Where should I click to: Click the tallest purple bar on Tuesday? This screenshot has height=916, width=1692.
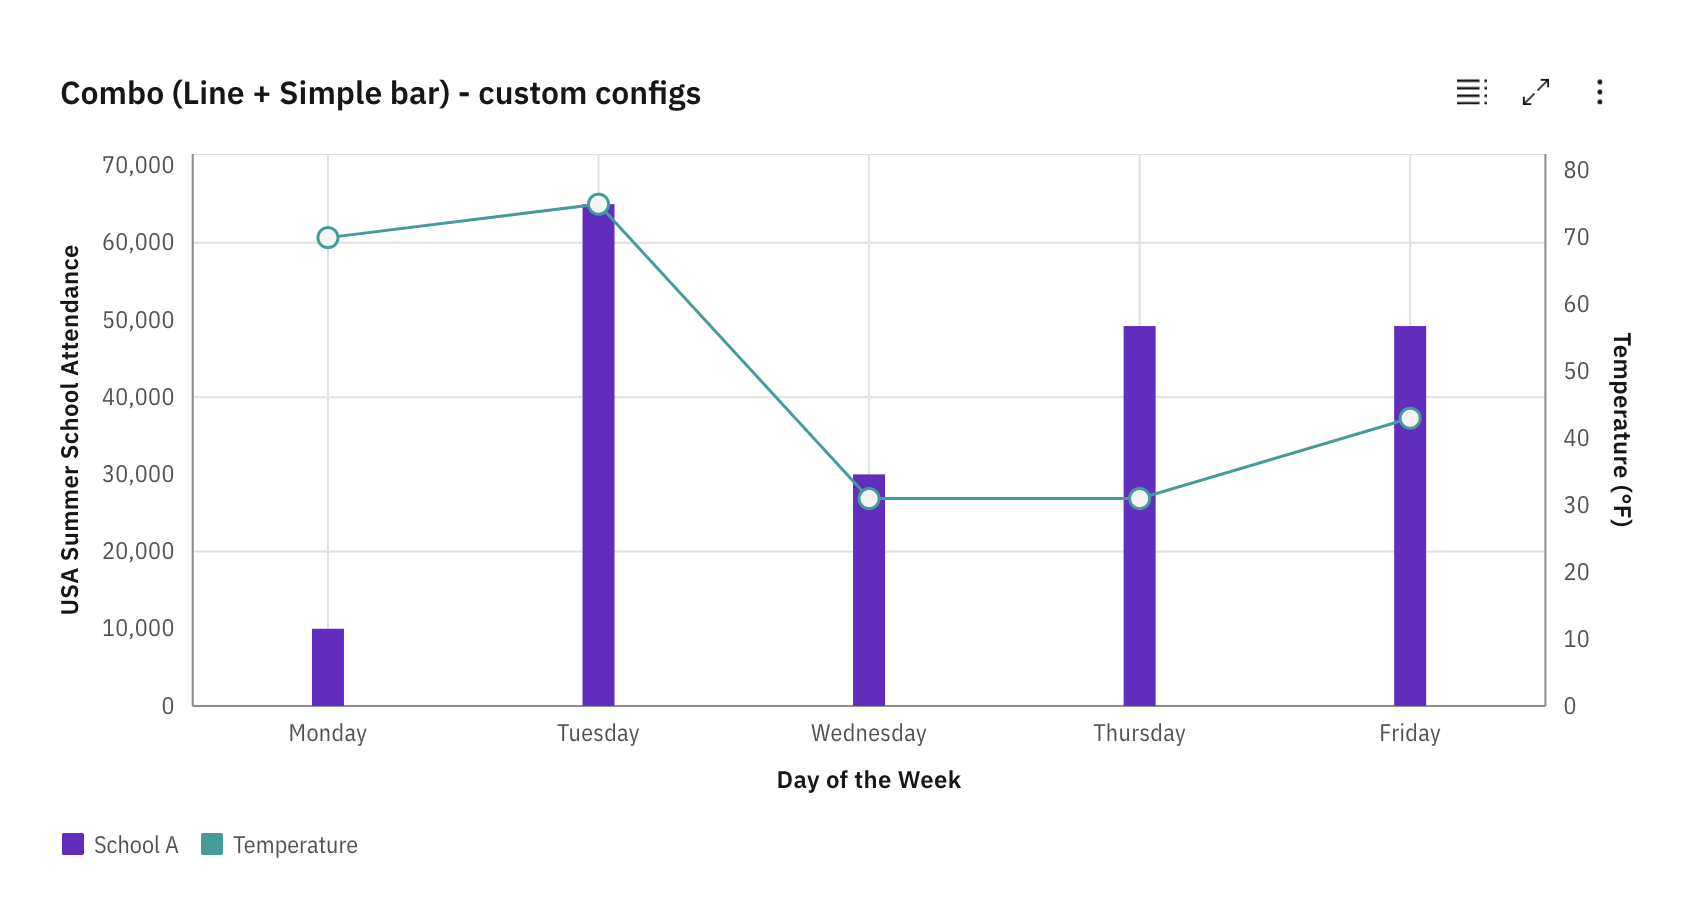(598, 450)
